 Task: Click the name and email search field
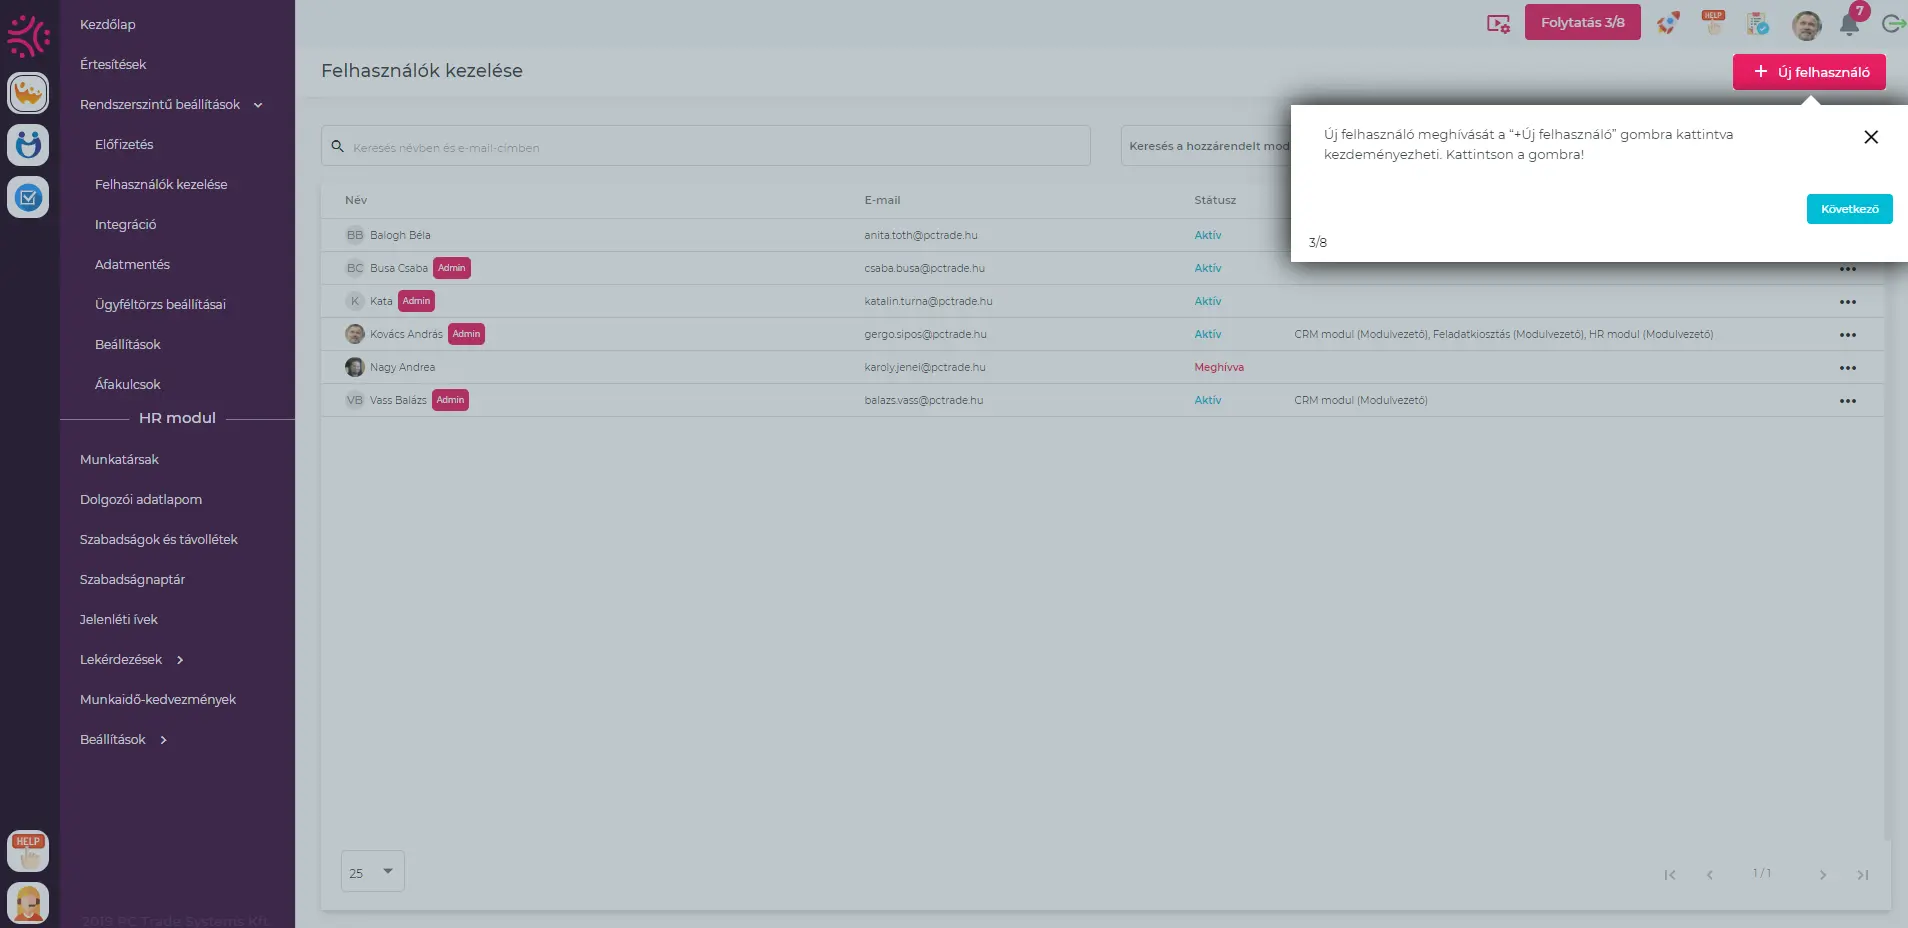705,147
